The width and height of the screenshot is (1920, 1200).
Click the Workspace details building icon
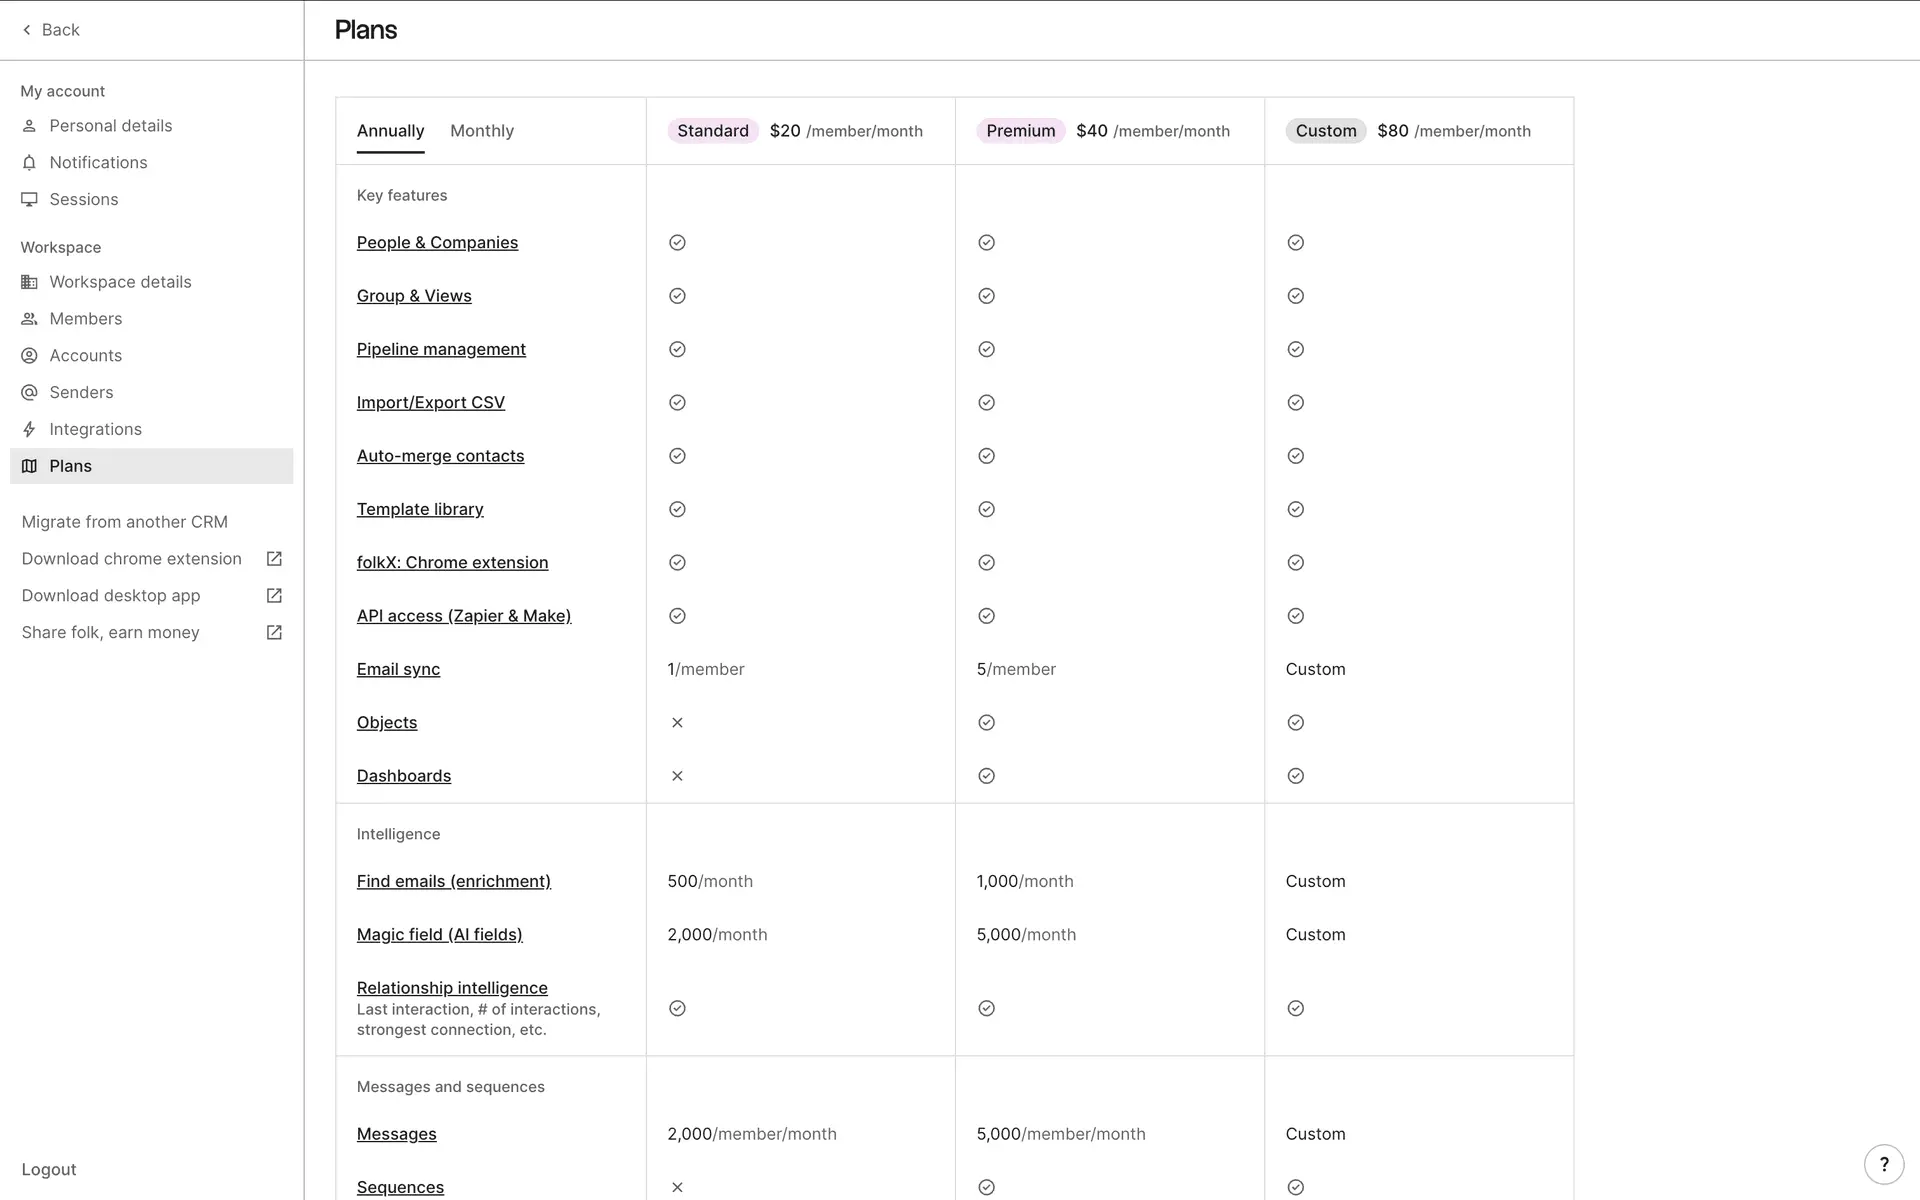click(29, 282)
